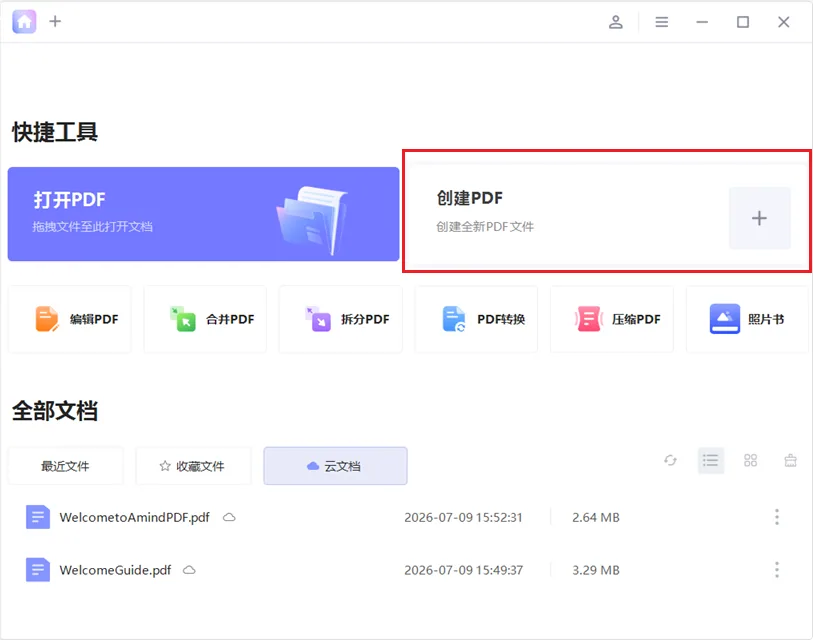Screen dimensions: 813x640
Task: Click the 3.29 MB size value
Action: 596,570
